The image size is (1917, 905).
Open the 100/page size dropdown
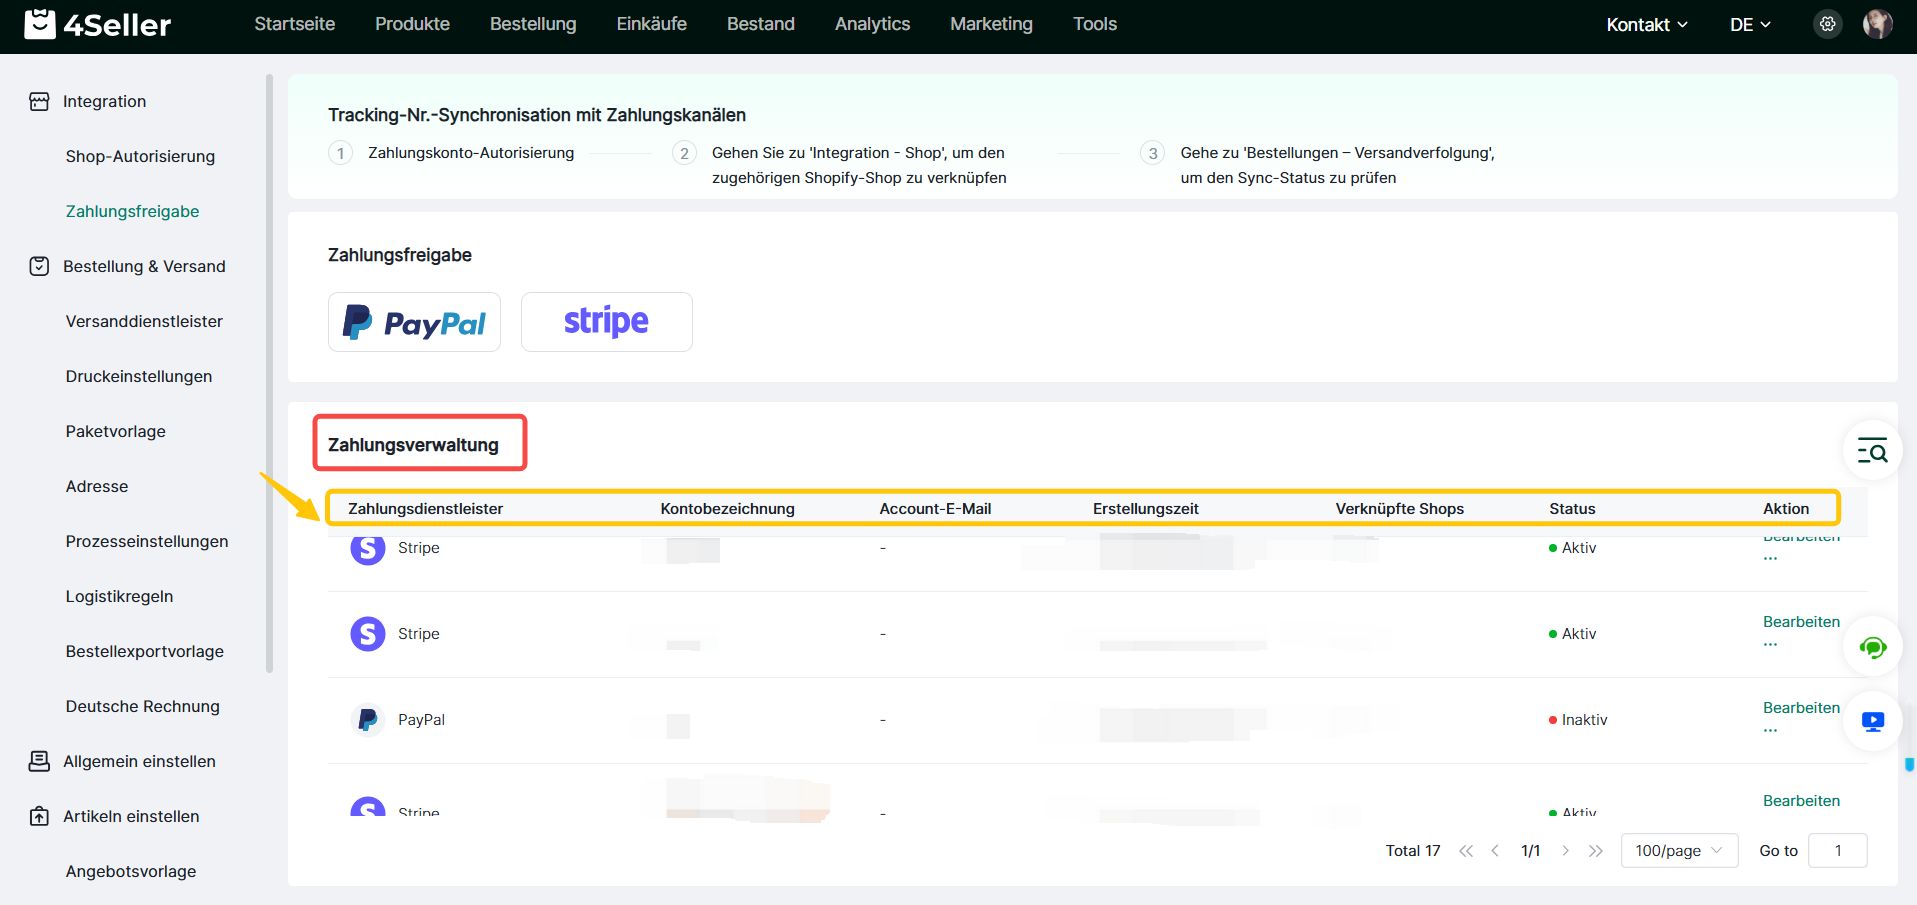pos(1678,851)
